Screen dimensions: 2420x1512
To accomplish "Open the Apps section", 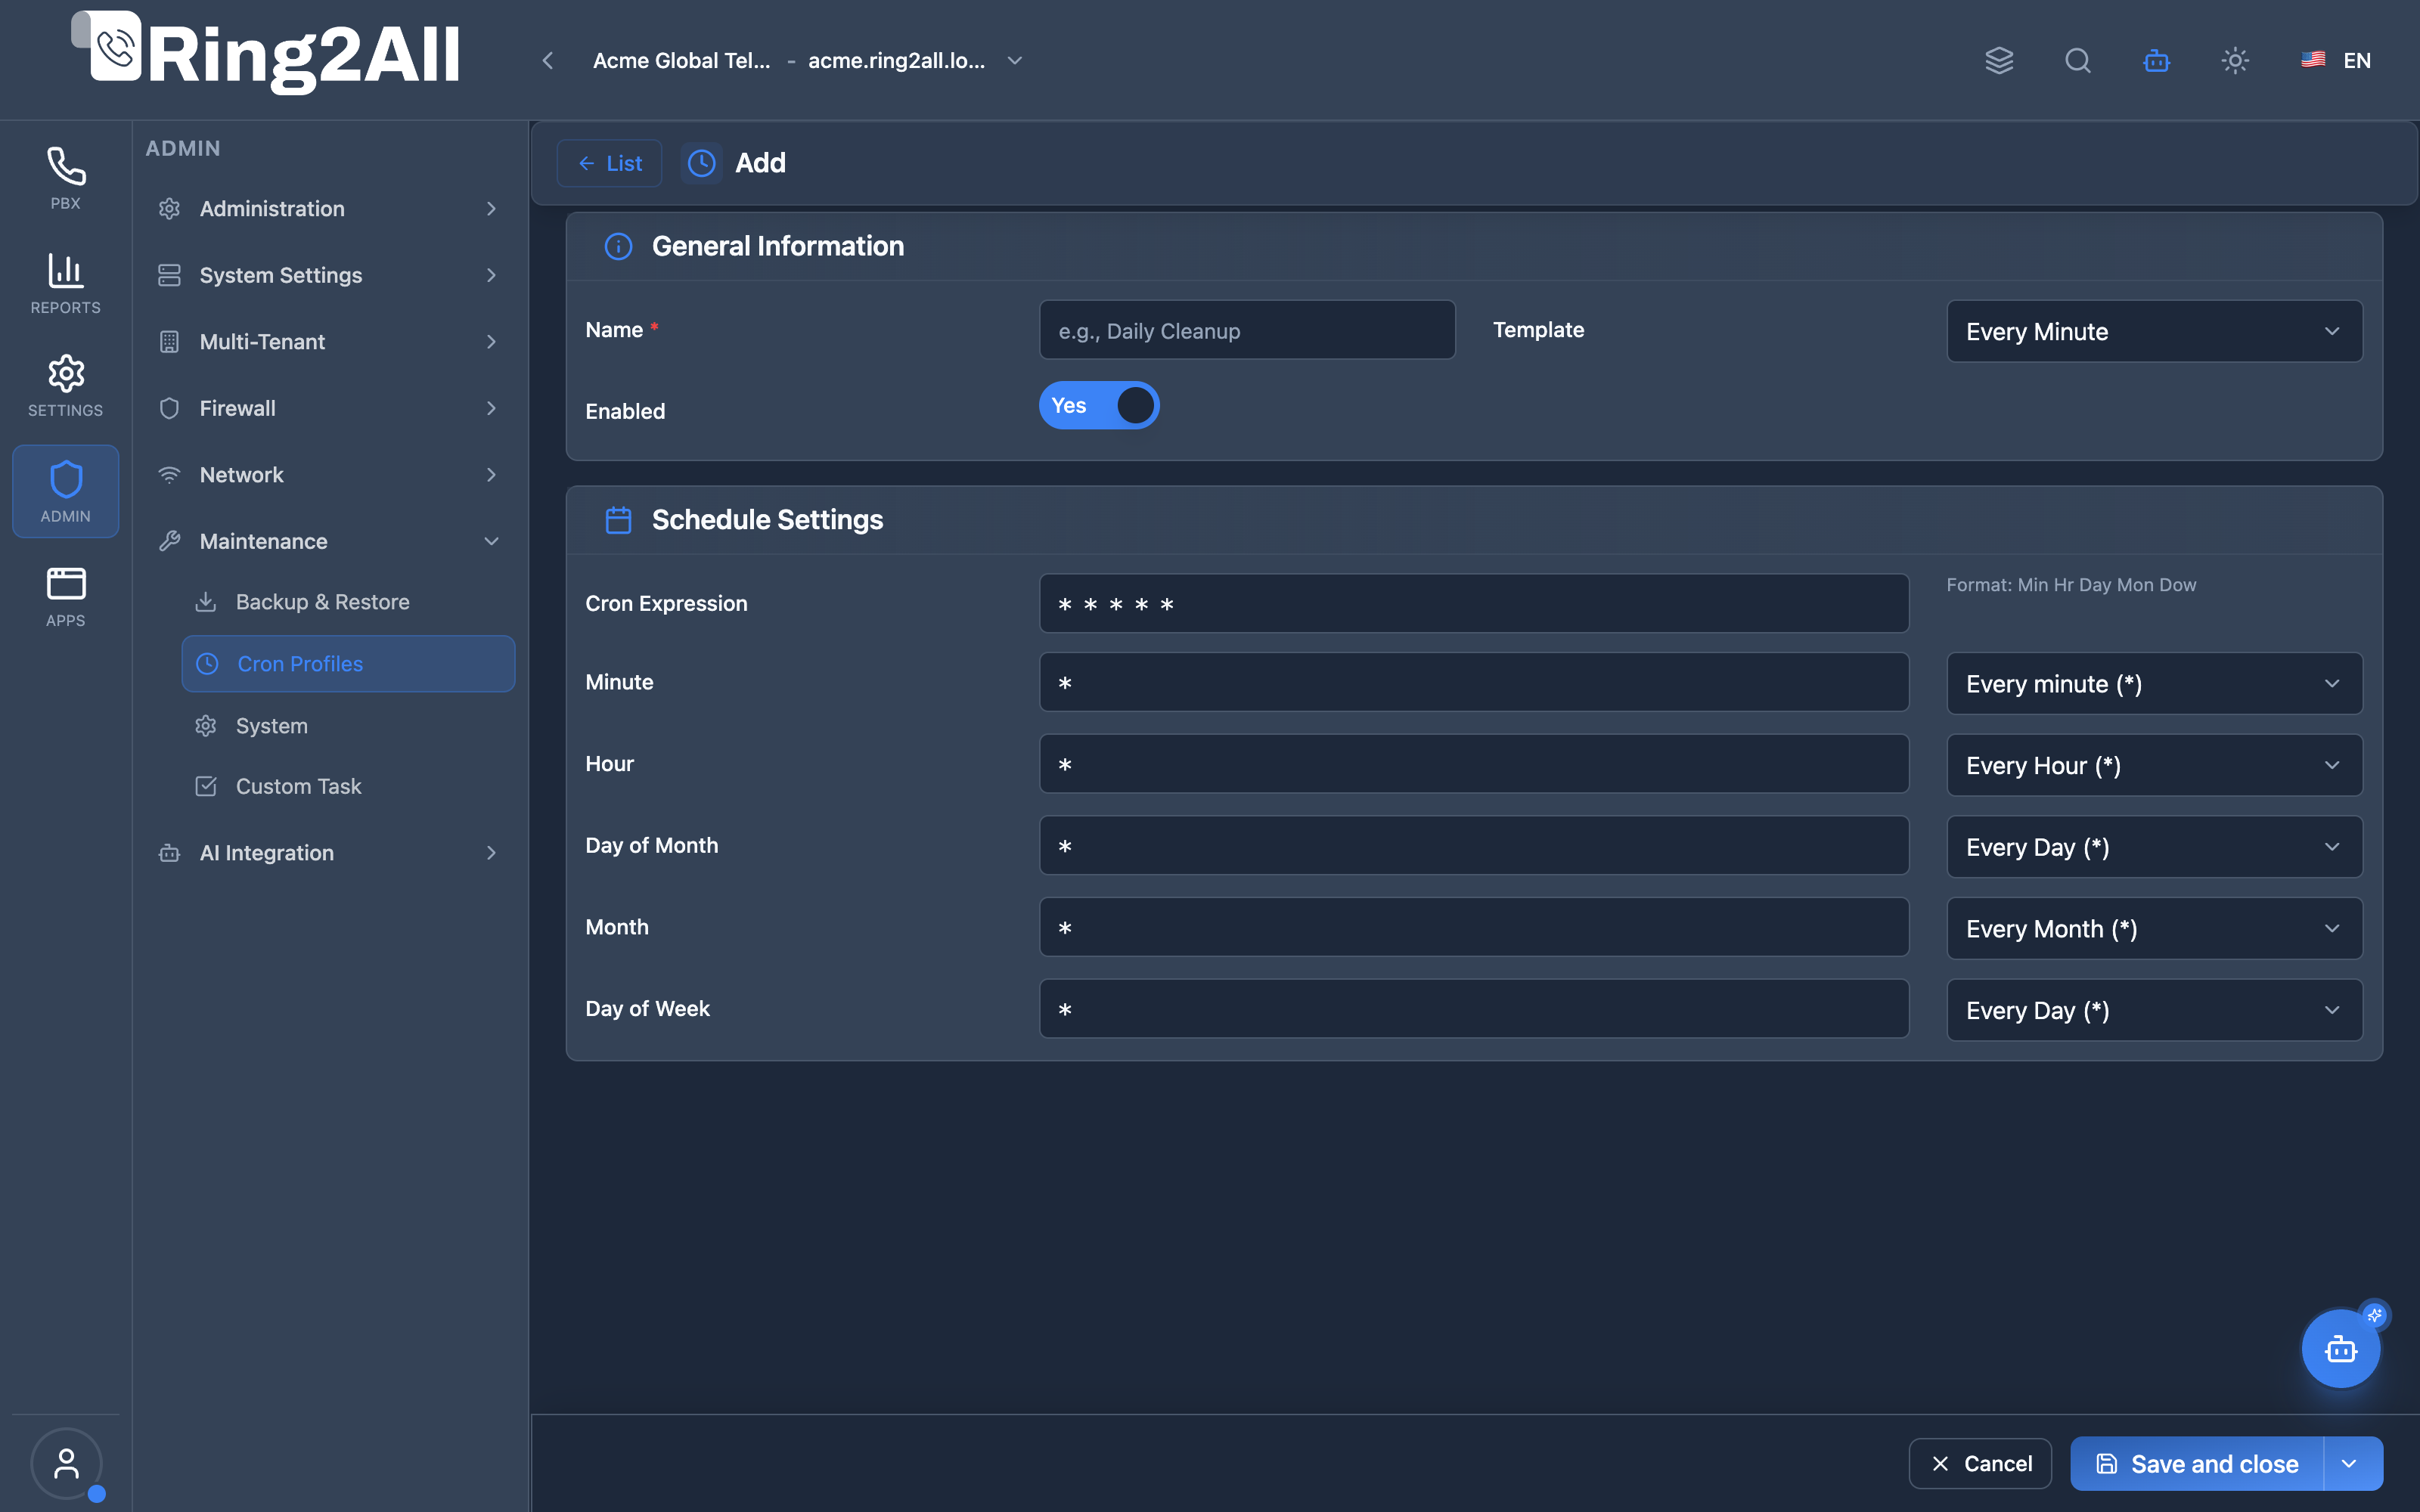I will [65, 596].
